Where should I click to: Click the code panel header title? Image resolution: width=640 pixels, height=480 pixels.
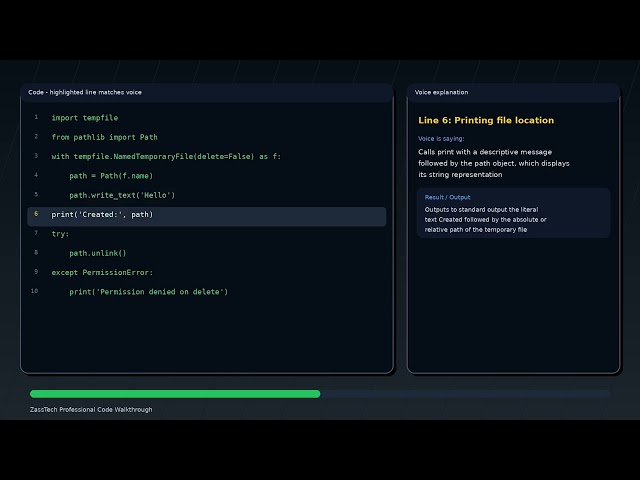[85, 92]
